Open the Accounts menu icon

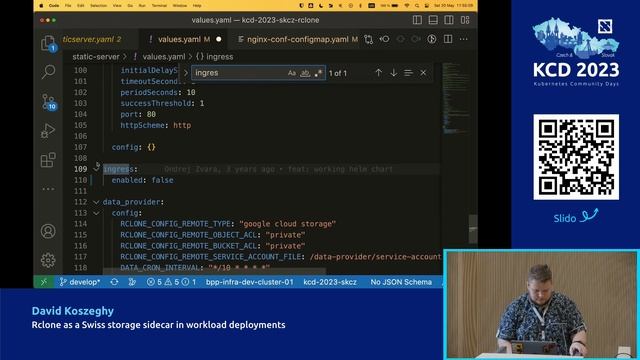pyautogui.click(x=48, y=231)
